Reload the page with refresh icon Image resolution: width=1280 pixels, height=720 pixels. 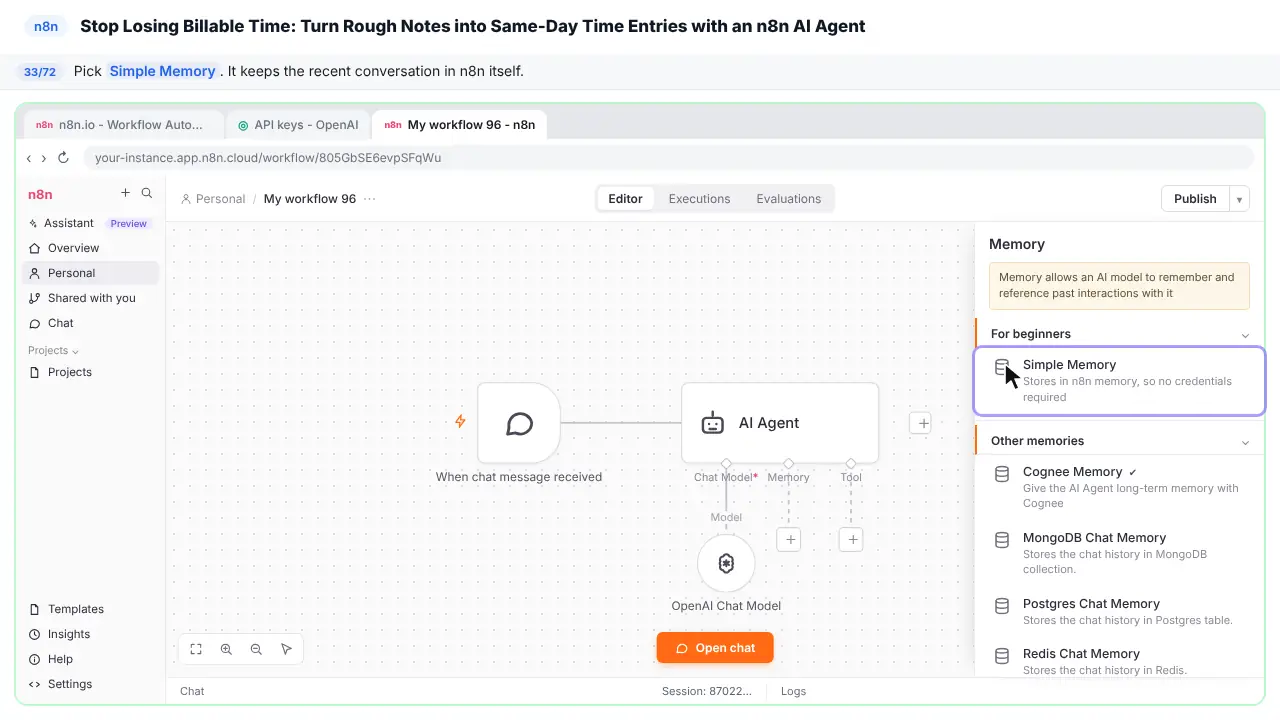click(63, 158)
